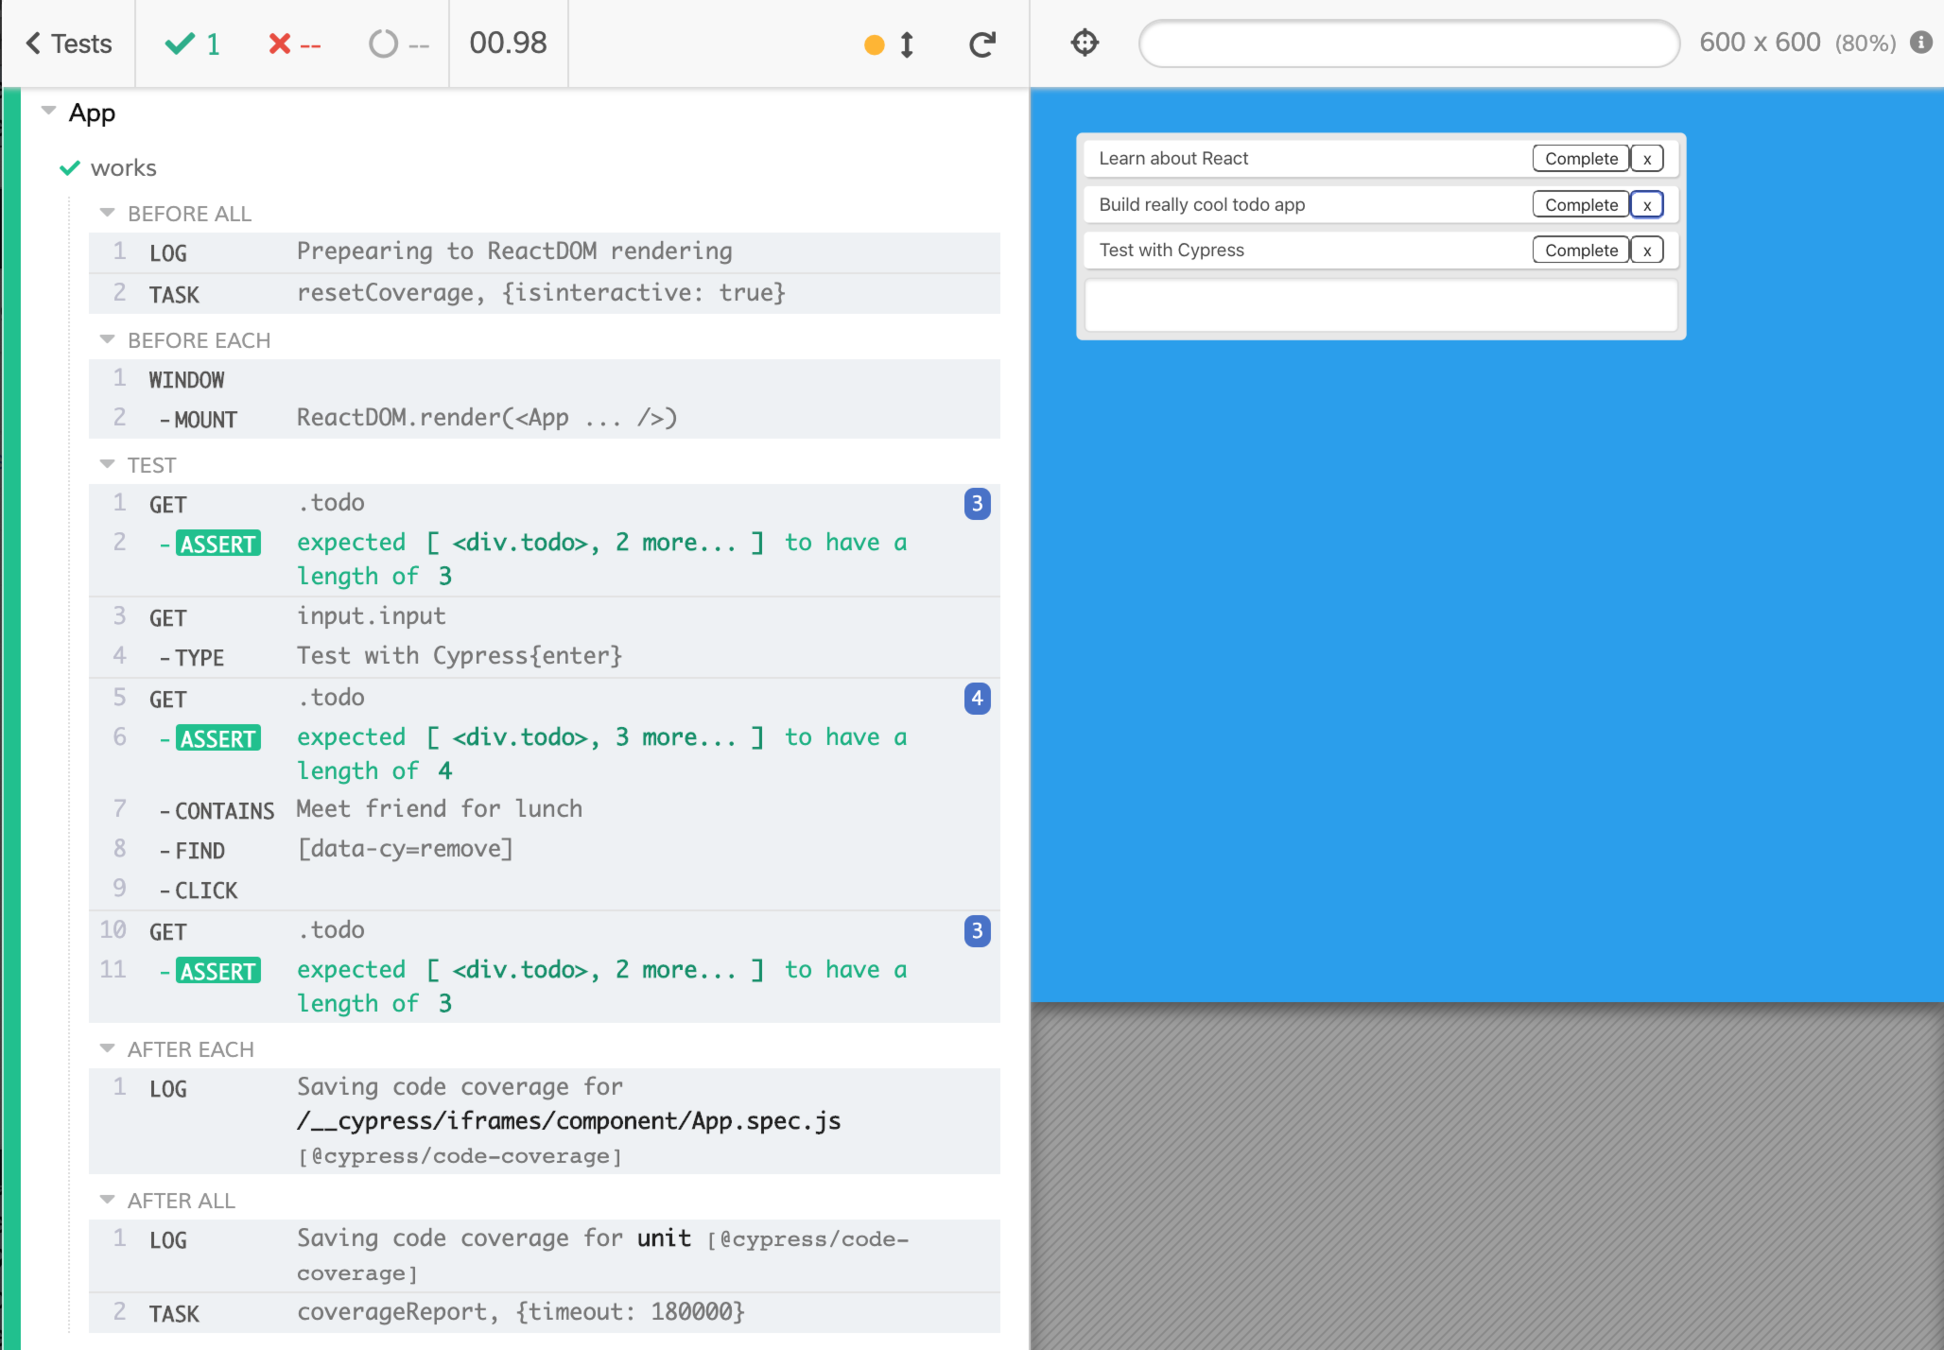This screenshot has height=1350, width=1944.
Task: Click the pending tests circle counter
Action: pyautogui.click(x=398, y=44)
